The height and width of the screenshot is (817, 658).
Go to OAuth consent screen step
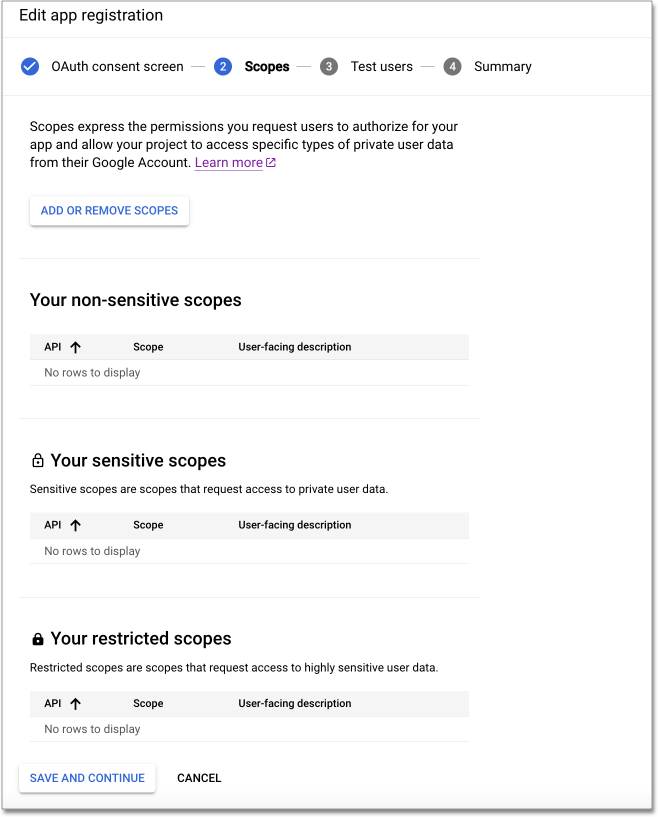117,67
